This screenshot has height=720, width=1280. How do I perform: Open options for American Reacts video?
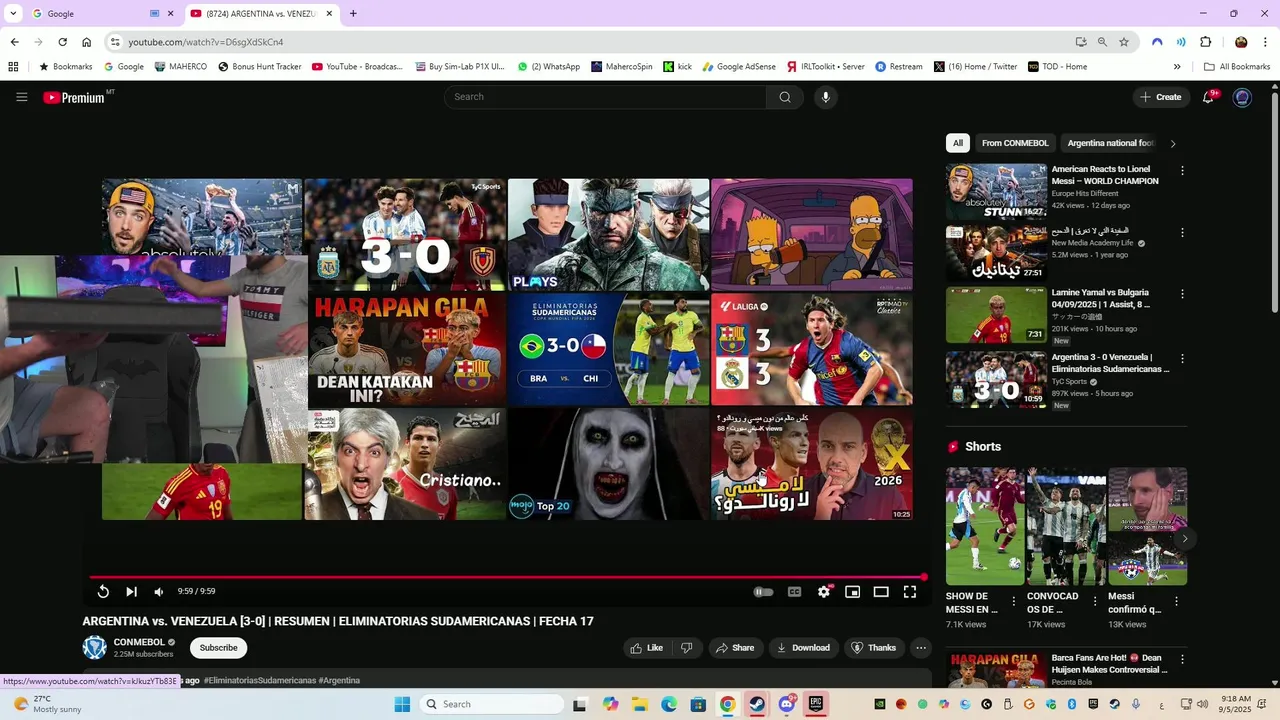[1182, 171]
